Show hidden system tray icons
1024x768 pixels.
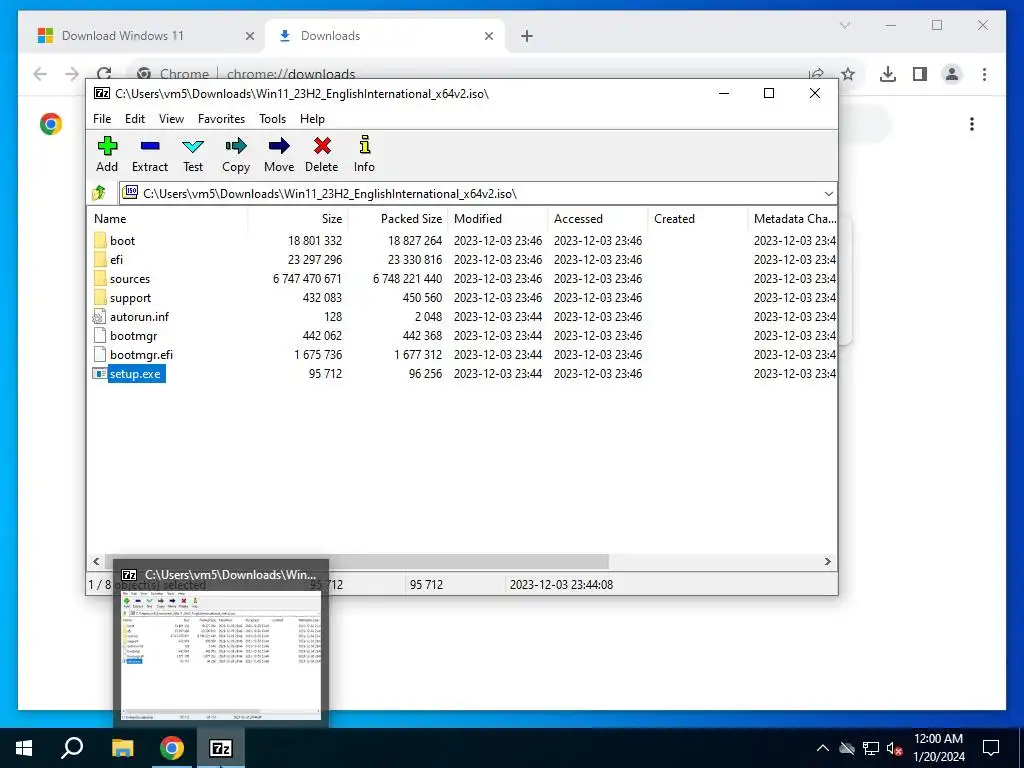(822, 748)
